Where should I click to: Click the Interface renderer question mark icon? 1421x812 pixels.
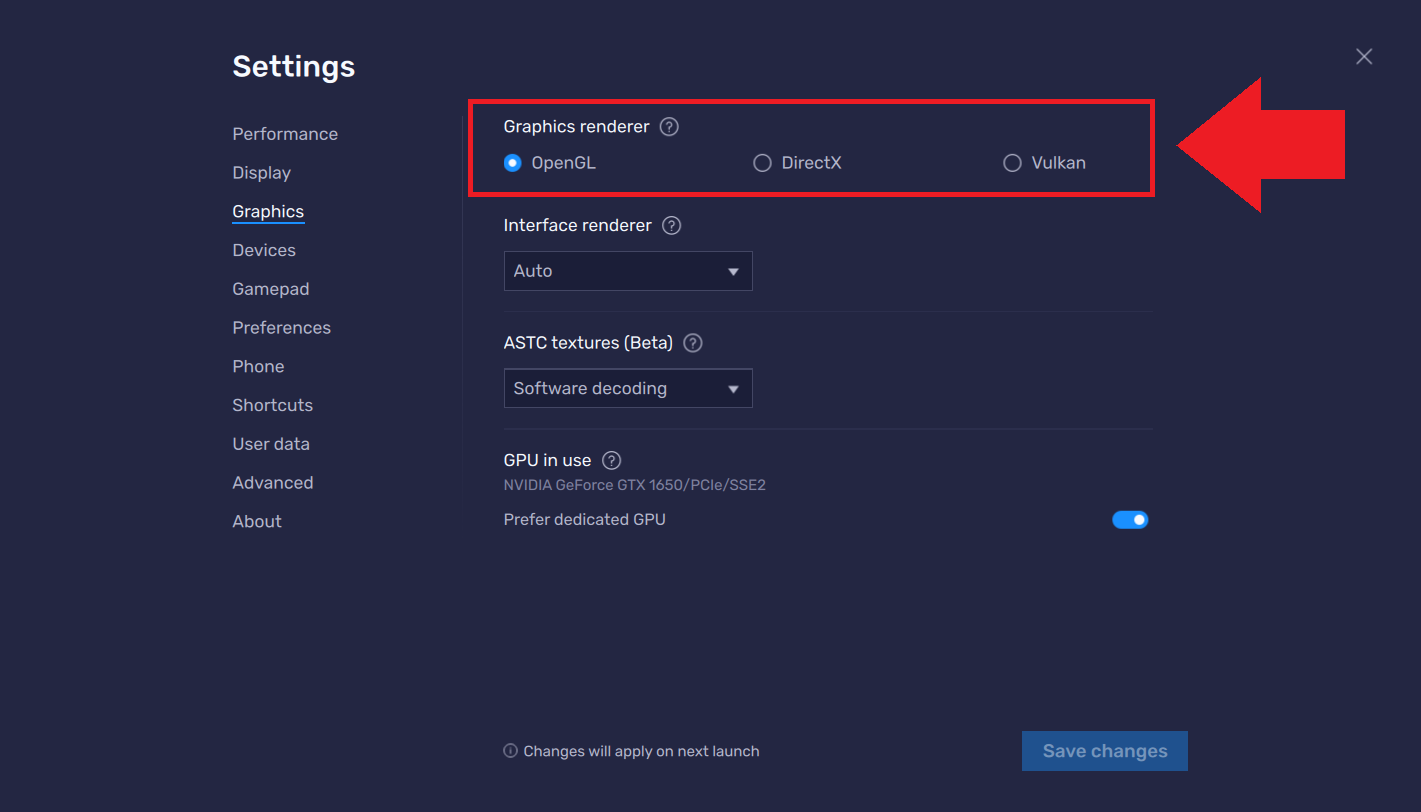[670, 225]
